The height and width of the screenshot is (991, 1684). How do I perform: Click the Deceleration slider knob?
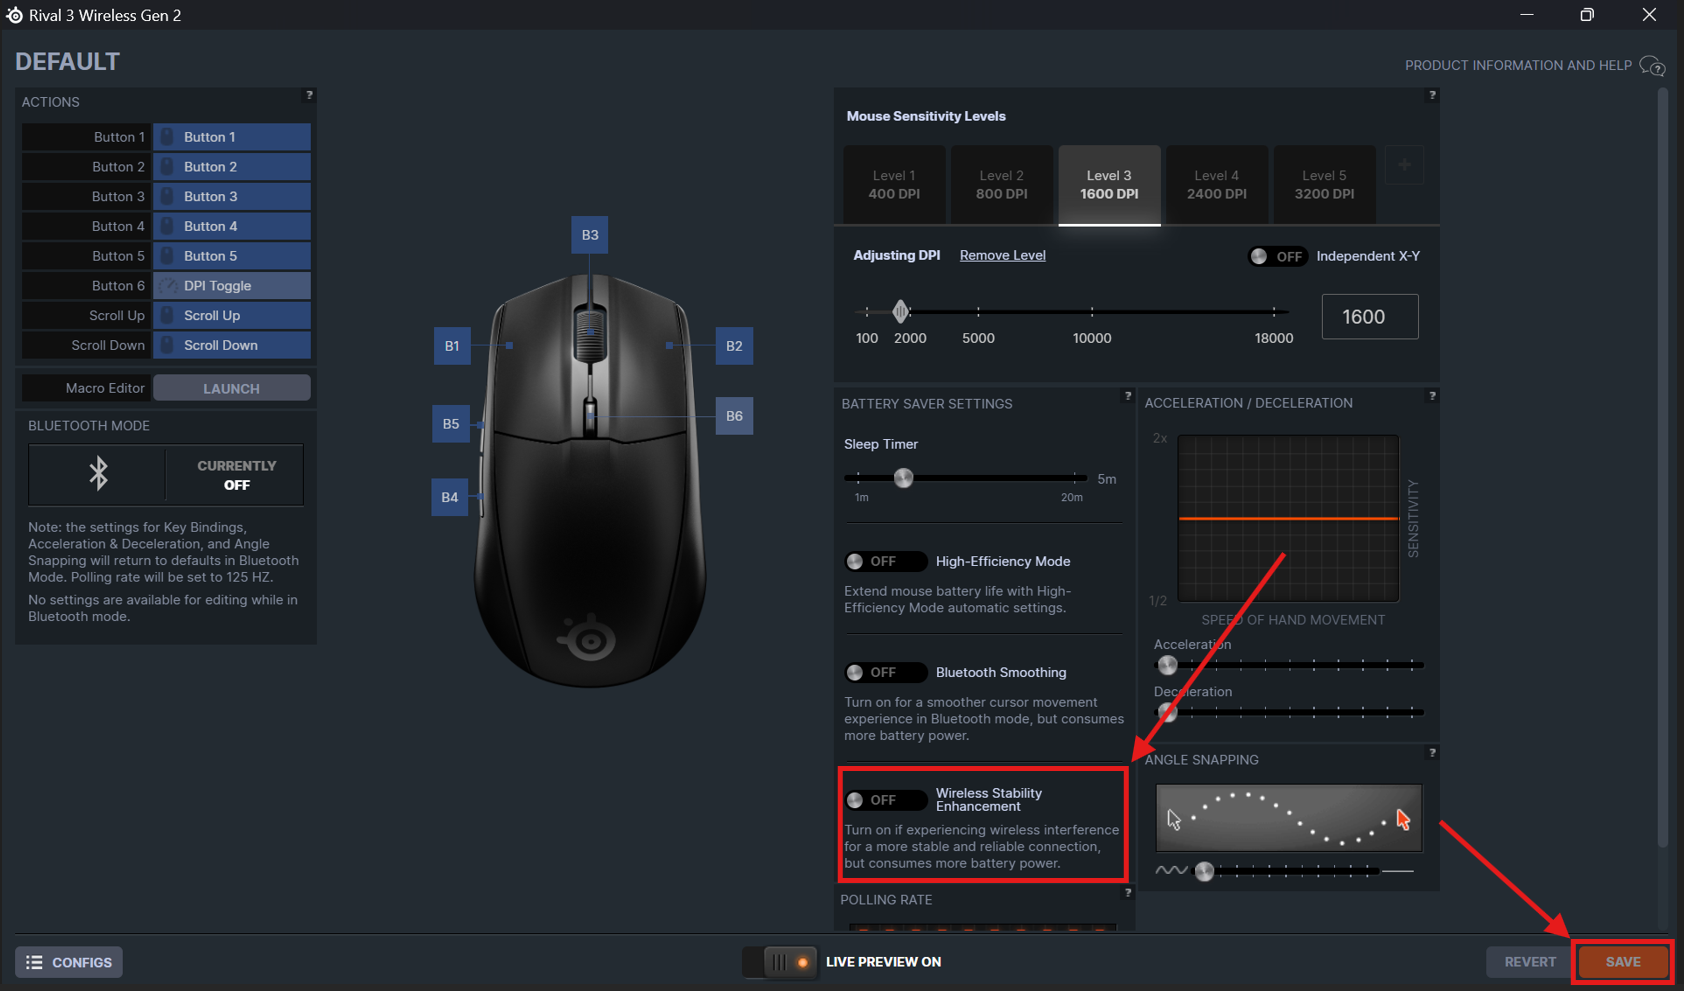click(1167, 712)
